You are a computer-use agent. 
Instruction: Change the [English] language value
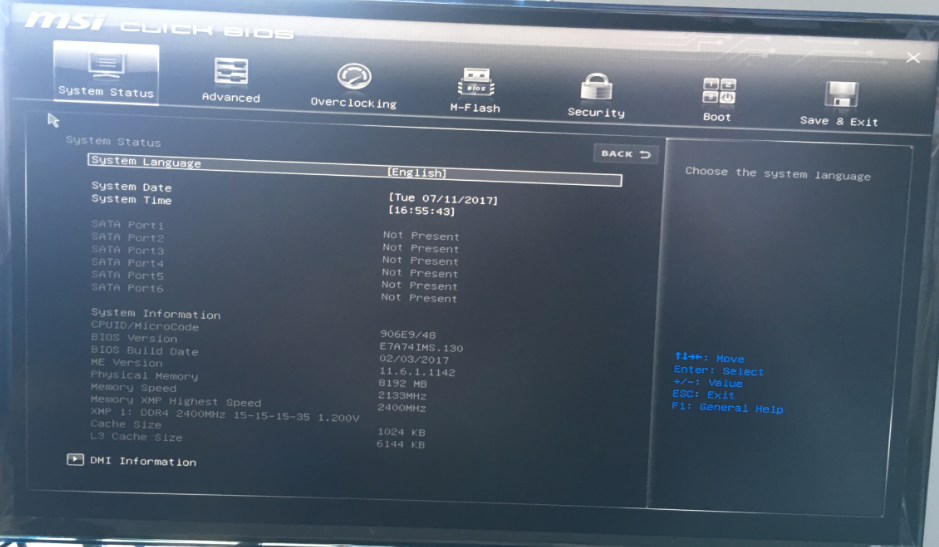tap(417, 173)
